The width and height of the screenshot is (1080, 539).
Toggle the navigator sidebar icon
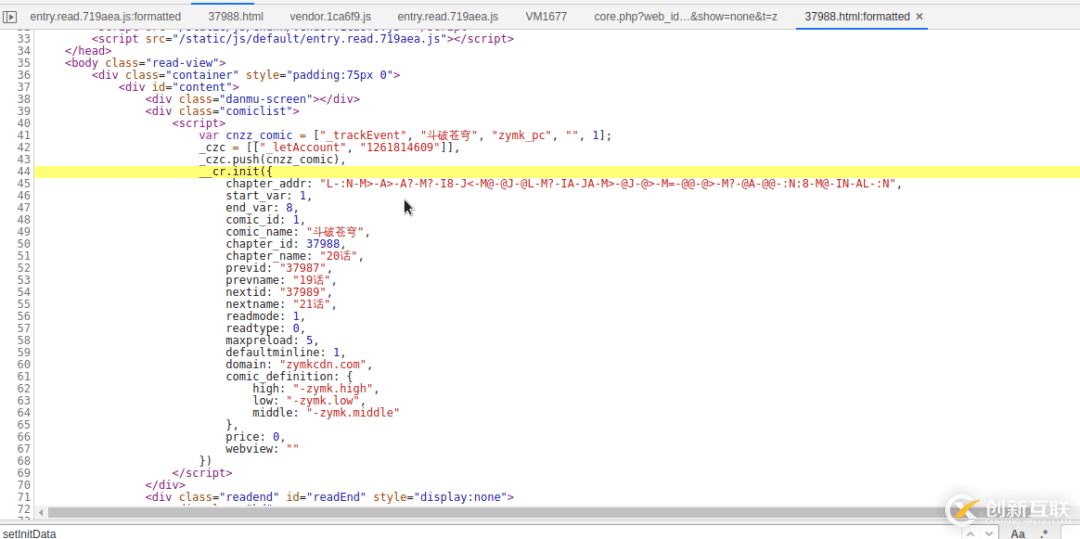(x=11, y=17)
